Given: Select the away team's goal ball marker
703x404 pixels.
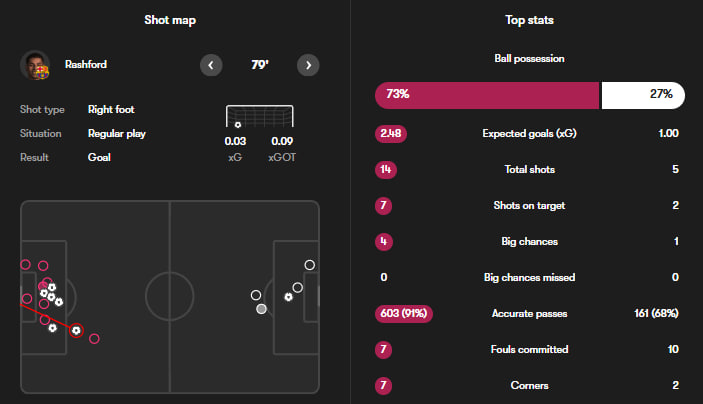Looking at the screenshot, I should [289, 297].
